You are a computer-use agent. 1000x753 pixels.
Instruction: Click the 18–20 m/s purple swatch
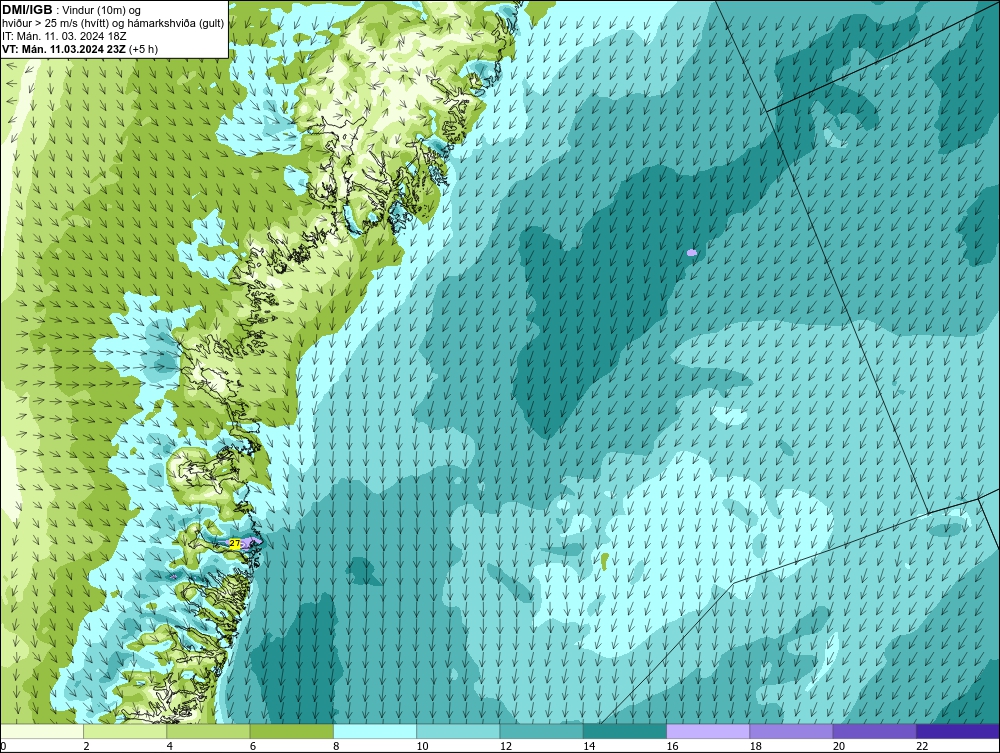(791, 731)
